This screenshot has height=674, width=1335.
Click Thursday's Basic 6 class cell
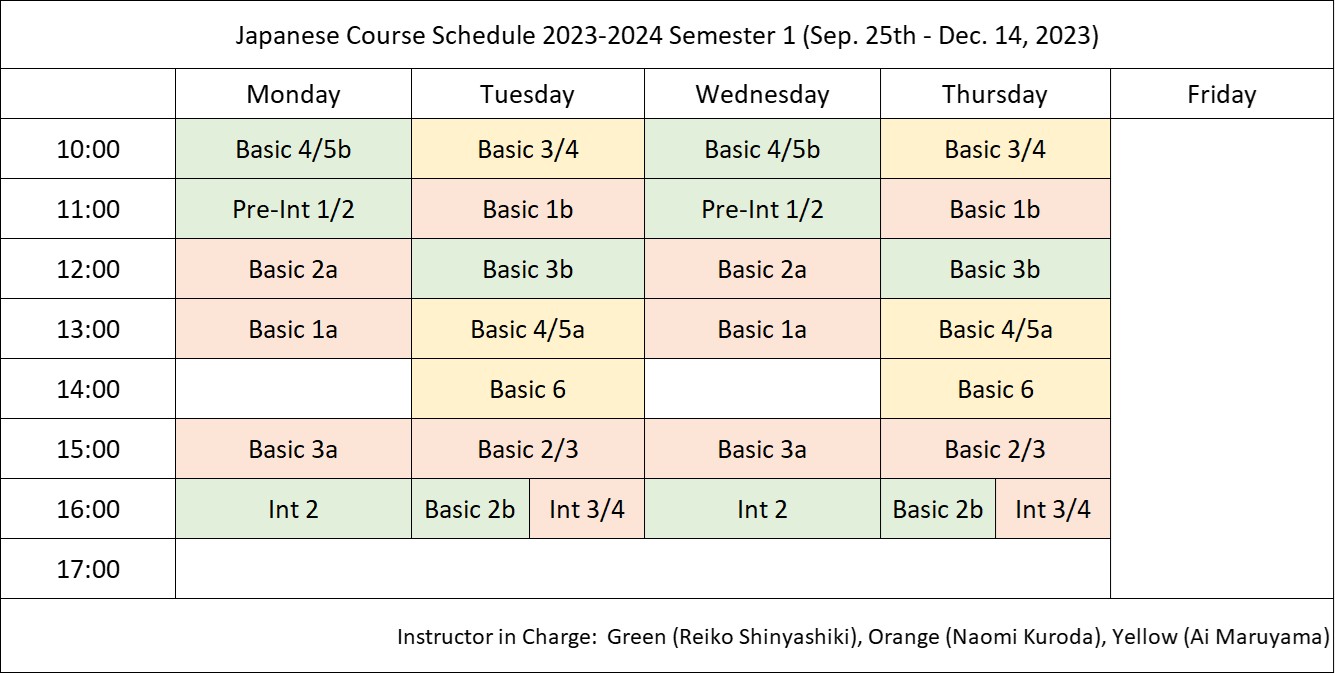[x=994, y=389]
